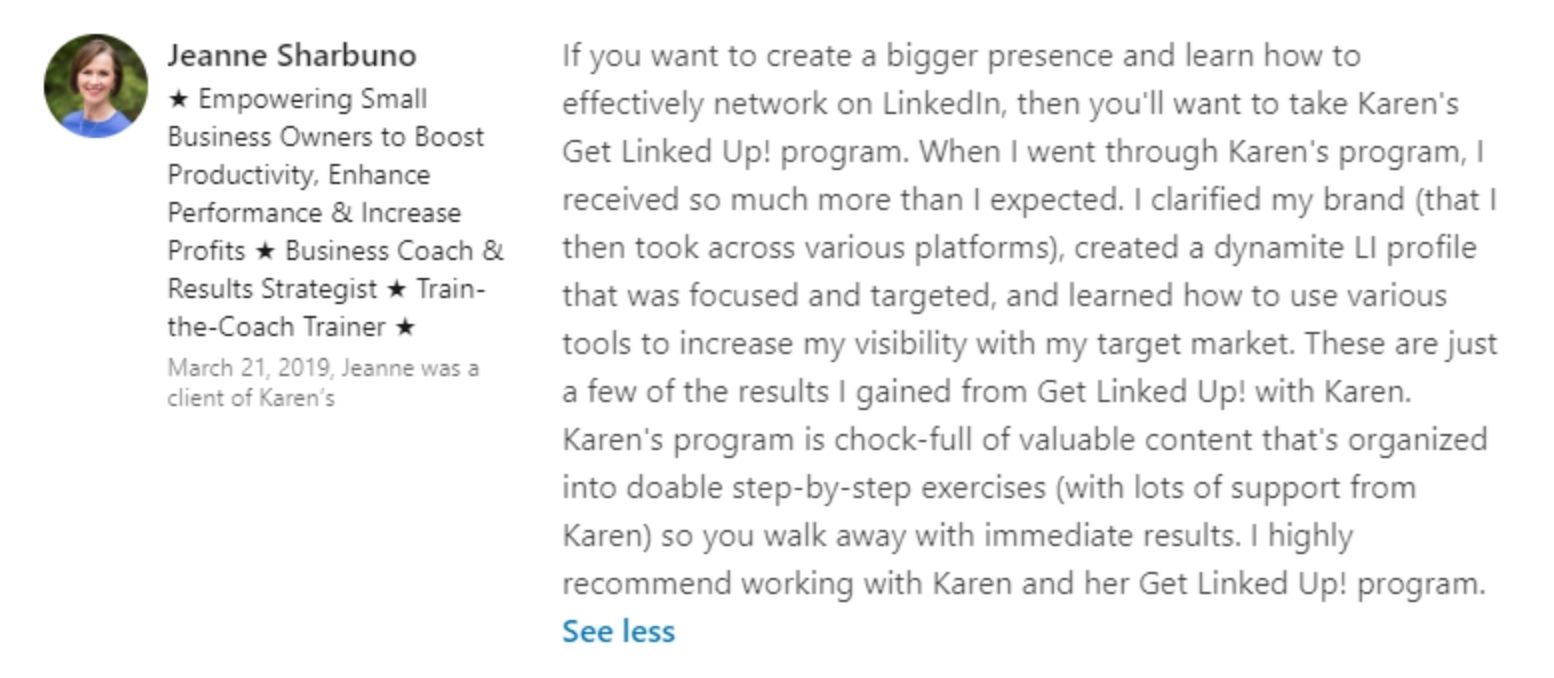The image size is (1554, 678).
Task: Click the final star after "Trainer"
Action: [405, 327]
